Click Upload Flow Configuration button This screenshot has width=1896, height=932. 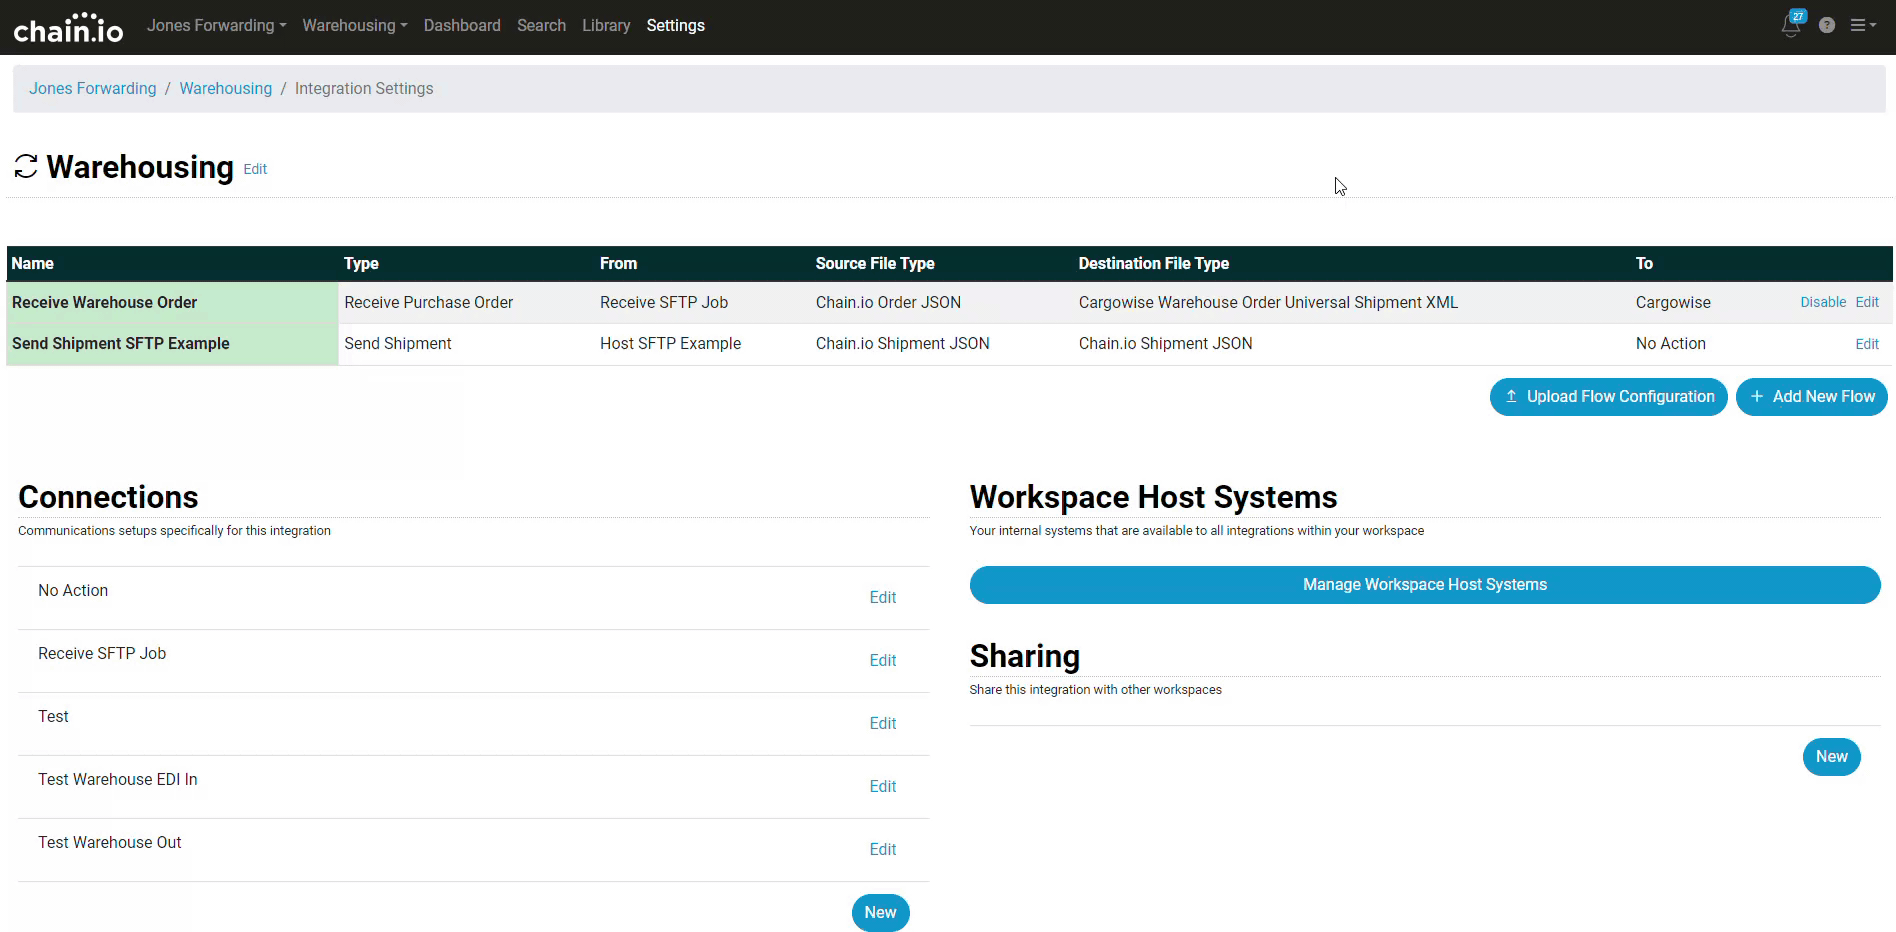click(x=1608, y=397)
